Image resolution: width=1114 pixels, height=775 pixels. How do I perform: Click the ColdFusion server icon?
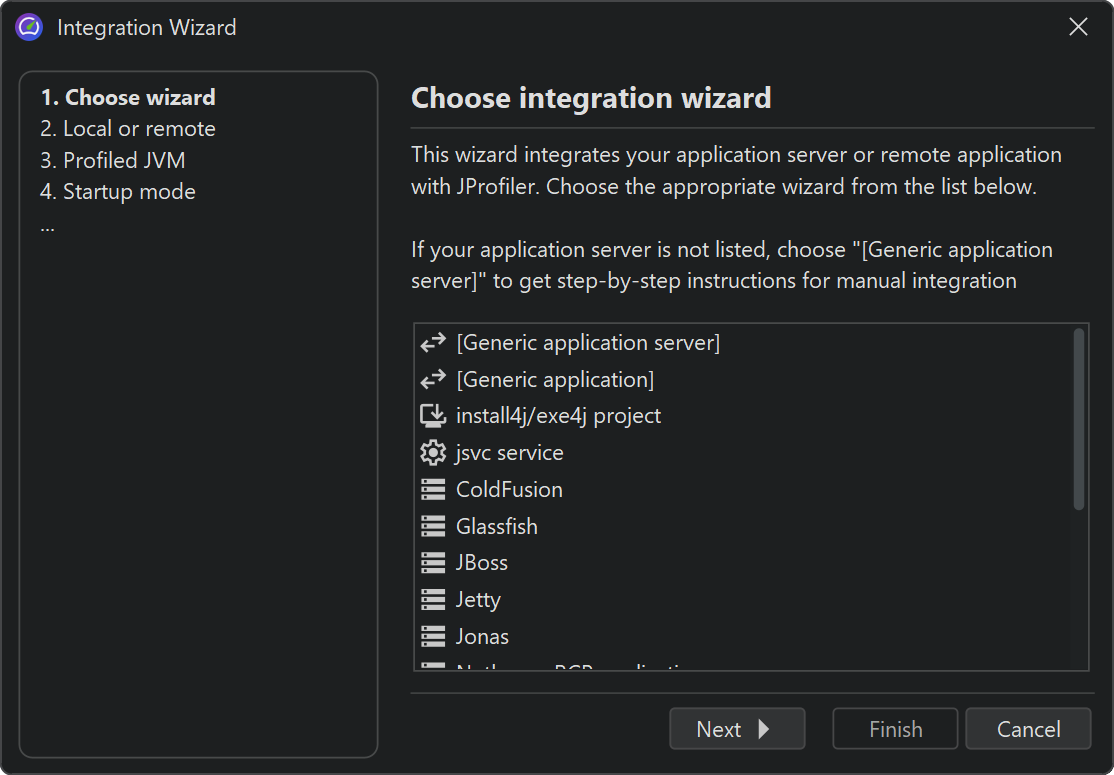coord(433,490)
